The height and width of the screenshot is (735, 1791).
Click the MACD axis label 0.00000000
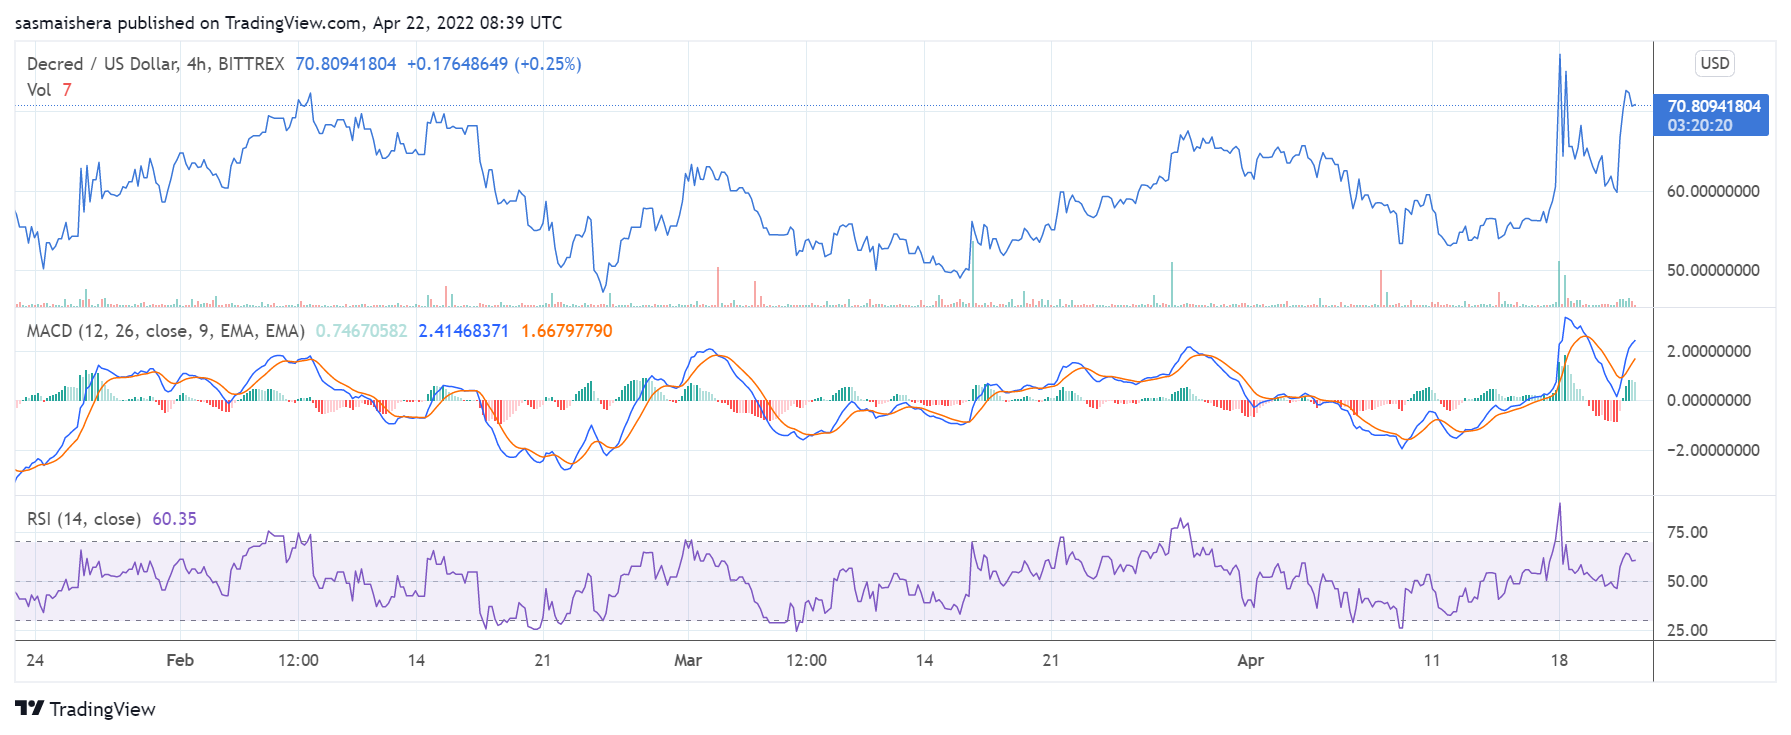click(x=1709, y=400)
